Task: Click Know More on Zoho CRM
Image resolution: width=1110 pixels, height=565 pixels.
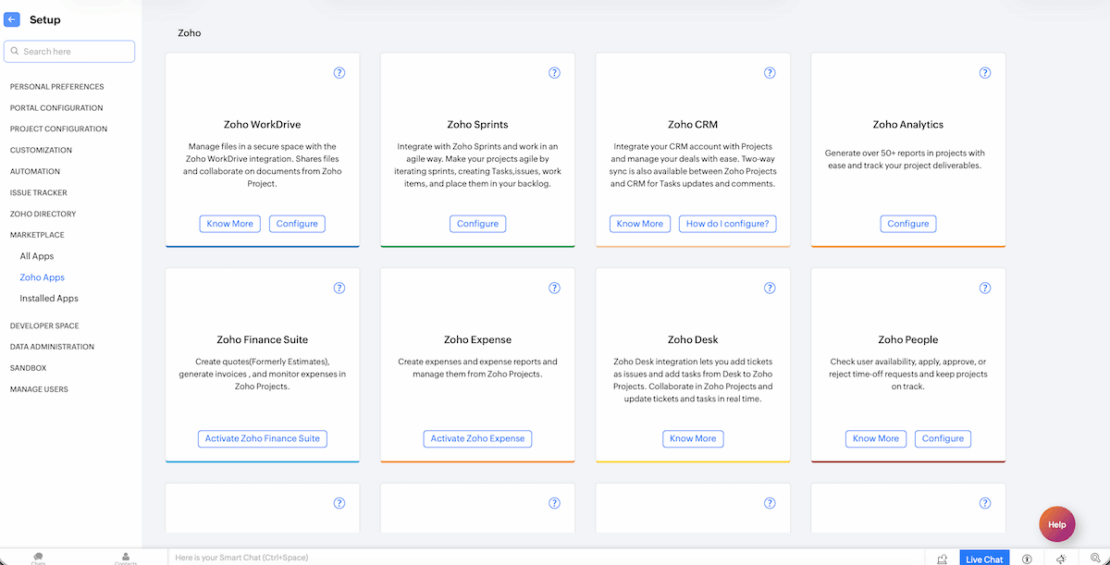Action: pos(640,224)
